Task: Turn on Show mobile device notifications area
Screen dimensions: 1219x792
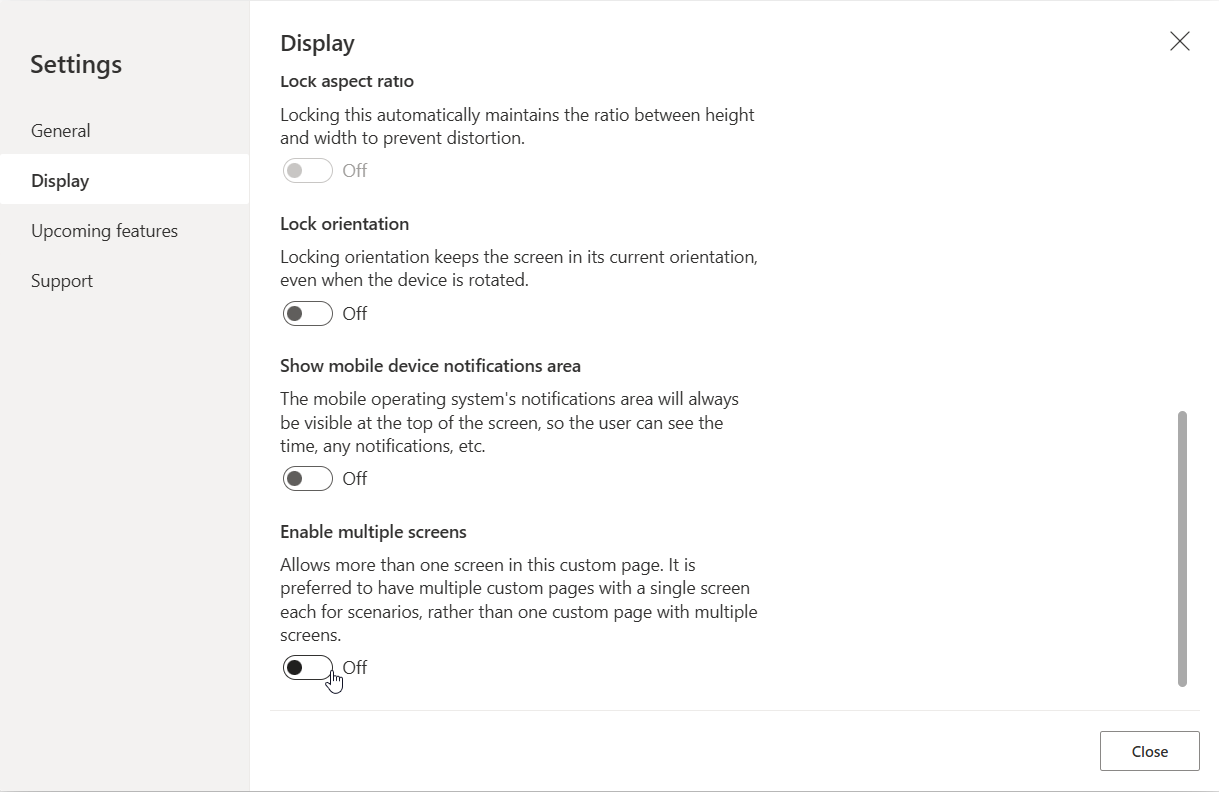Action: (308, 478)
